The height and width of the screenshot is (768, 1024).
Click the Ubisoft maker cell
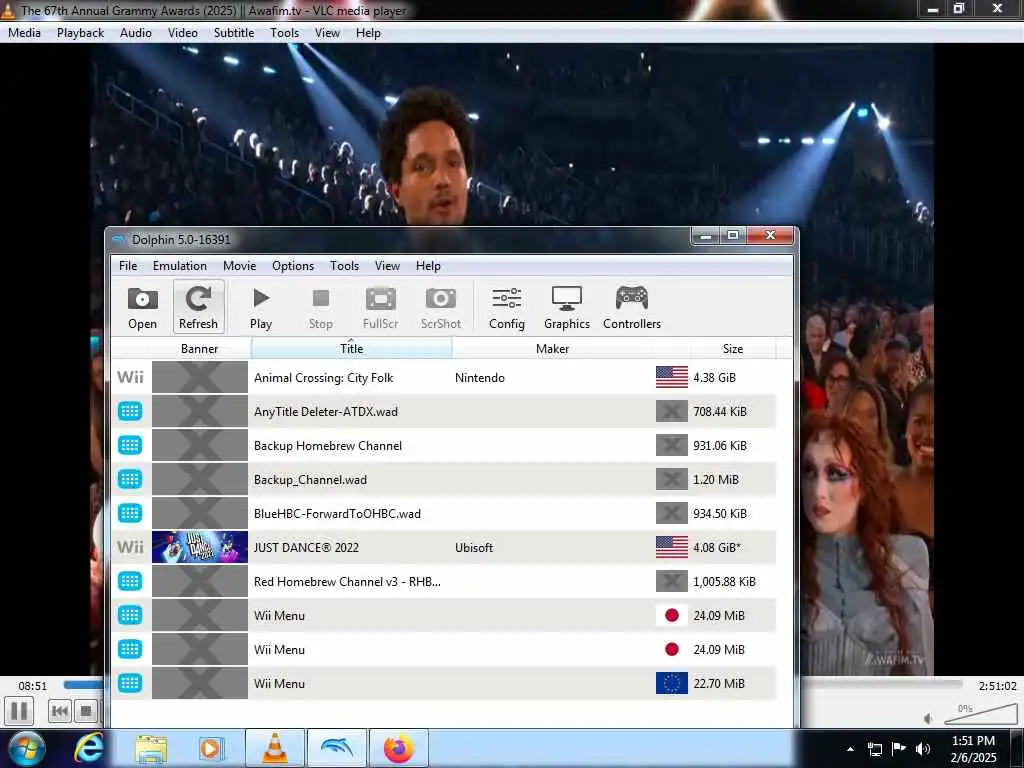pyautogui.click(x=474, y=547)
